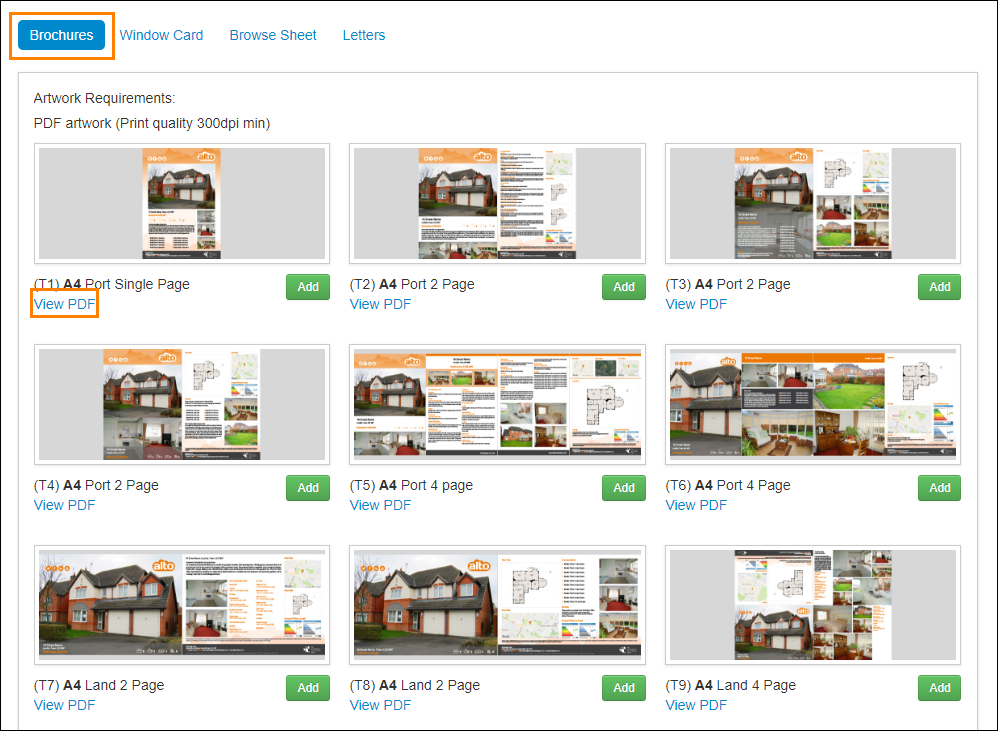Add the T4 A4 Port 2 Page template
The width and height of the screenshot is (998, 731).
[308, 488]
